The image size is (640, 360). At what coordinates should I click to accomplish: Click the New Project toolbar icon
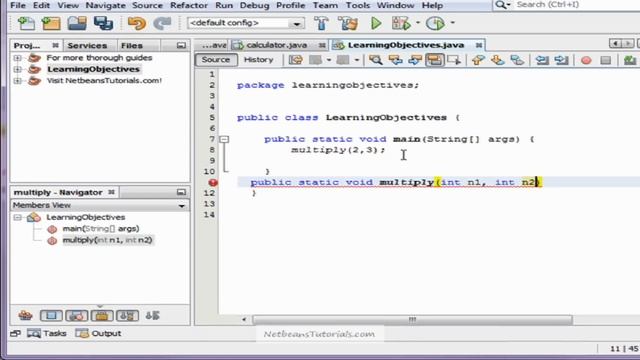51,23
